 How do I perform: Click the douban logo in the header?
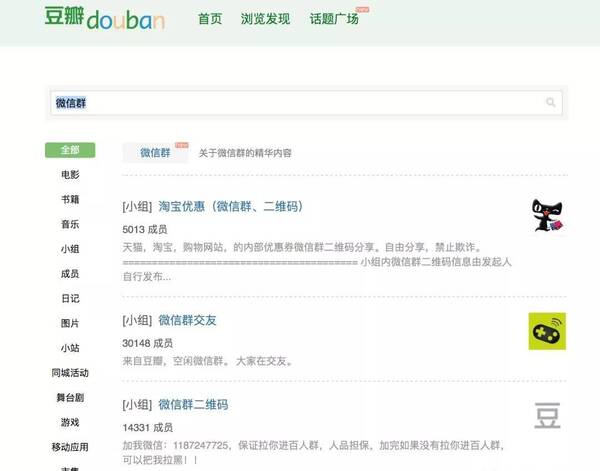pos(104,18)
